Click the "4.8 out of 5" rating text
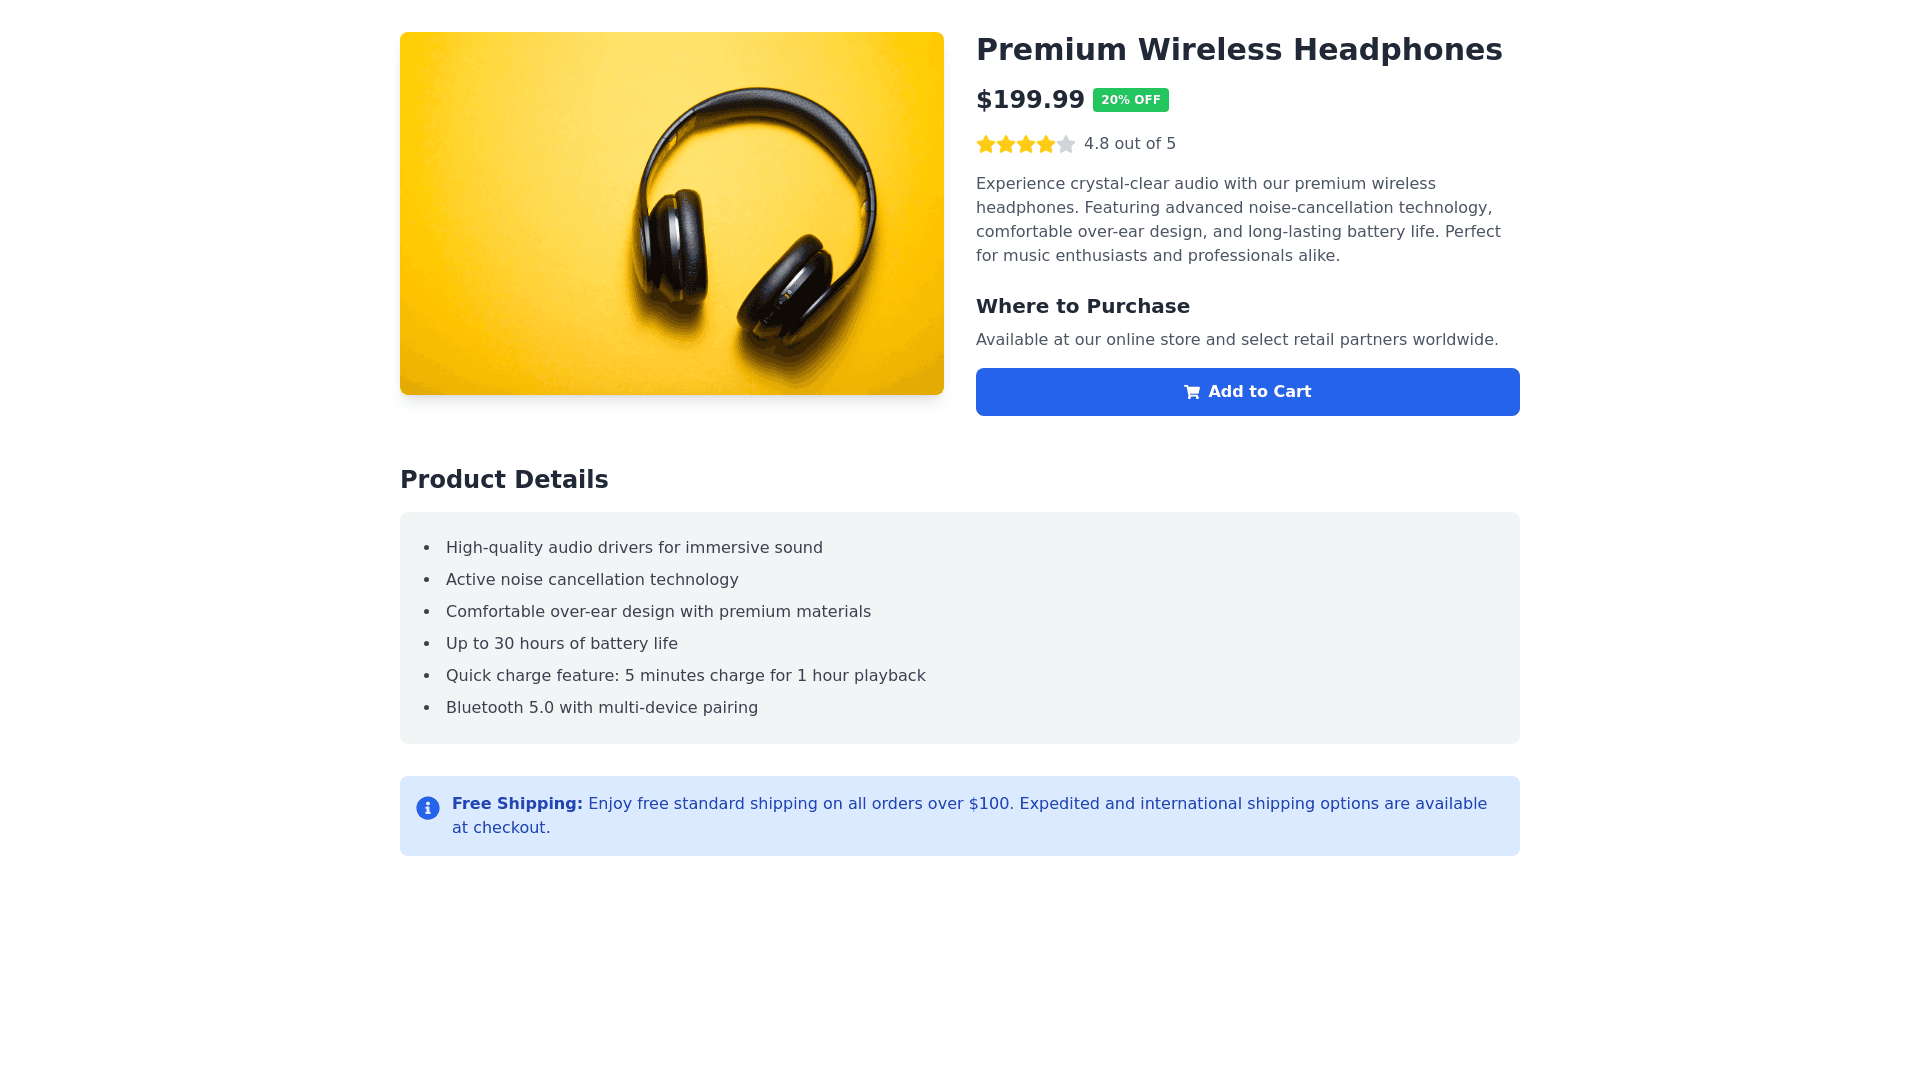Image resolution: width=1920 pixels, height=1080 pixels. coord(1129,144)
